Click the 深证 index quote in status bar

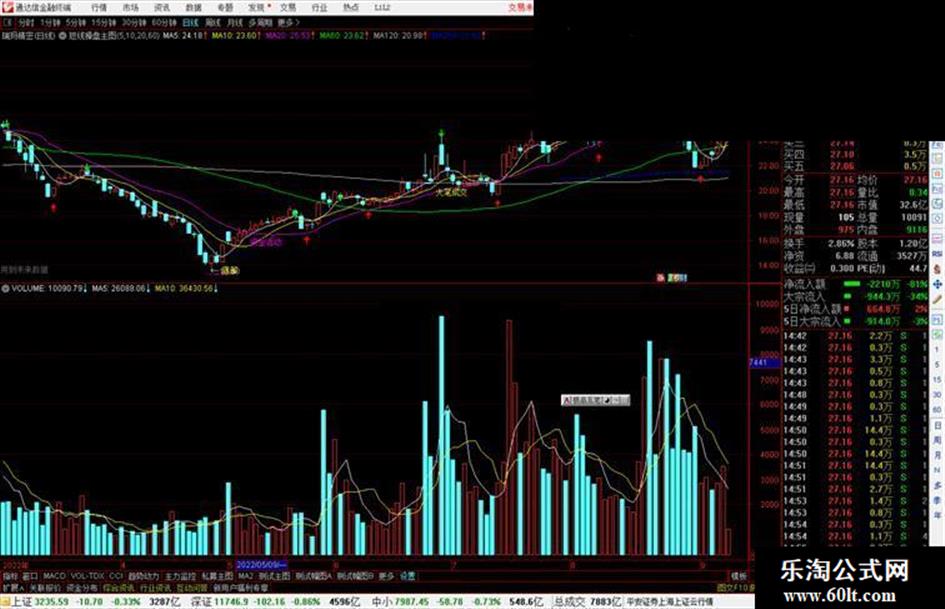pyautogui.click(x=275, y=602)
